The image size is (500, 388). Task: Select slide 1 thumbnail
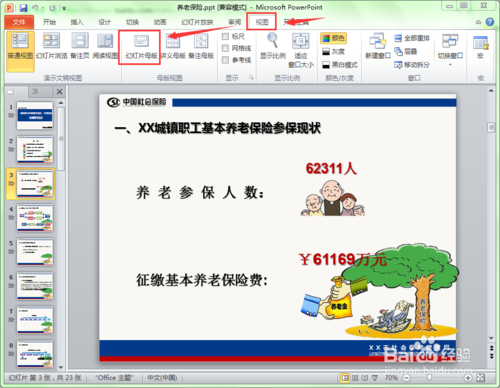click(x=35, y=116)
